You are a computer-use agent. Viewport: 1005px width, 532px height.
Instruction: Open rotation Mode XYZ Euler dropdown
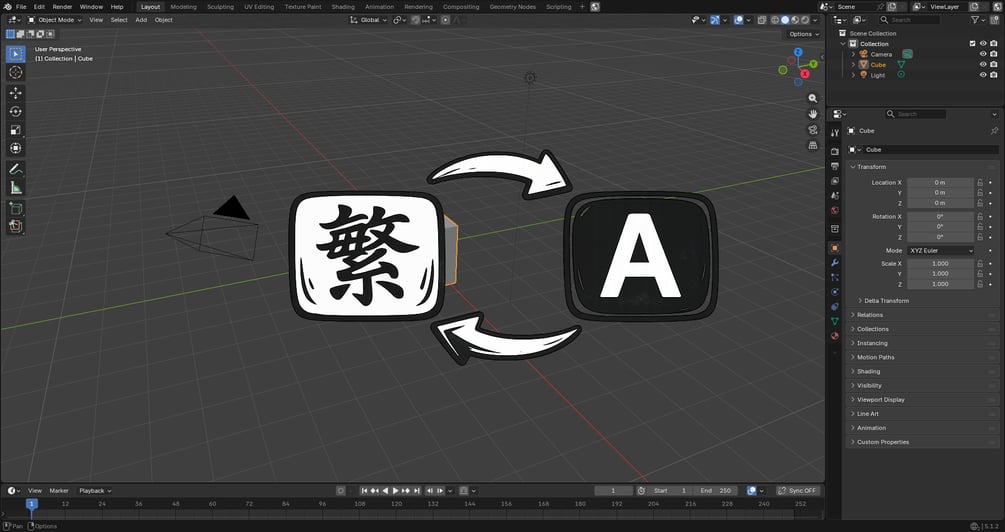[x=940, y=251]
